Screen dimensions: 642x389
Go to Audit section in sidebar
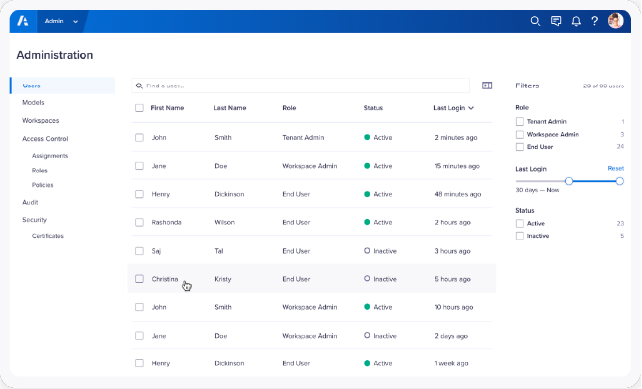[x=30, y=202]
